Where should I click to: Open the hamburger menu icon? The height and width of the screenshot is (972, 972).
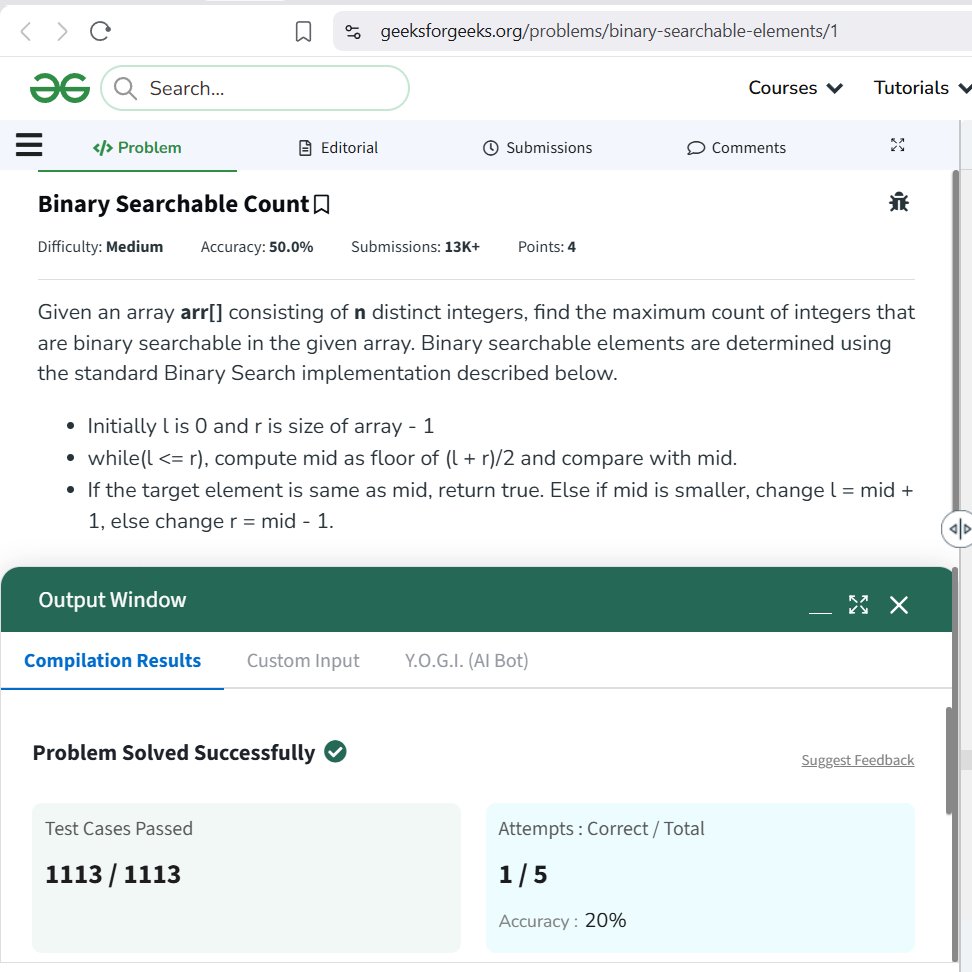(x=29, y=144)
